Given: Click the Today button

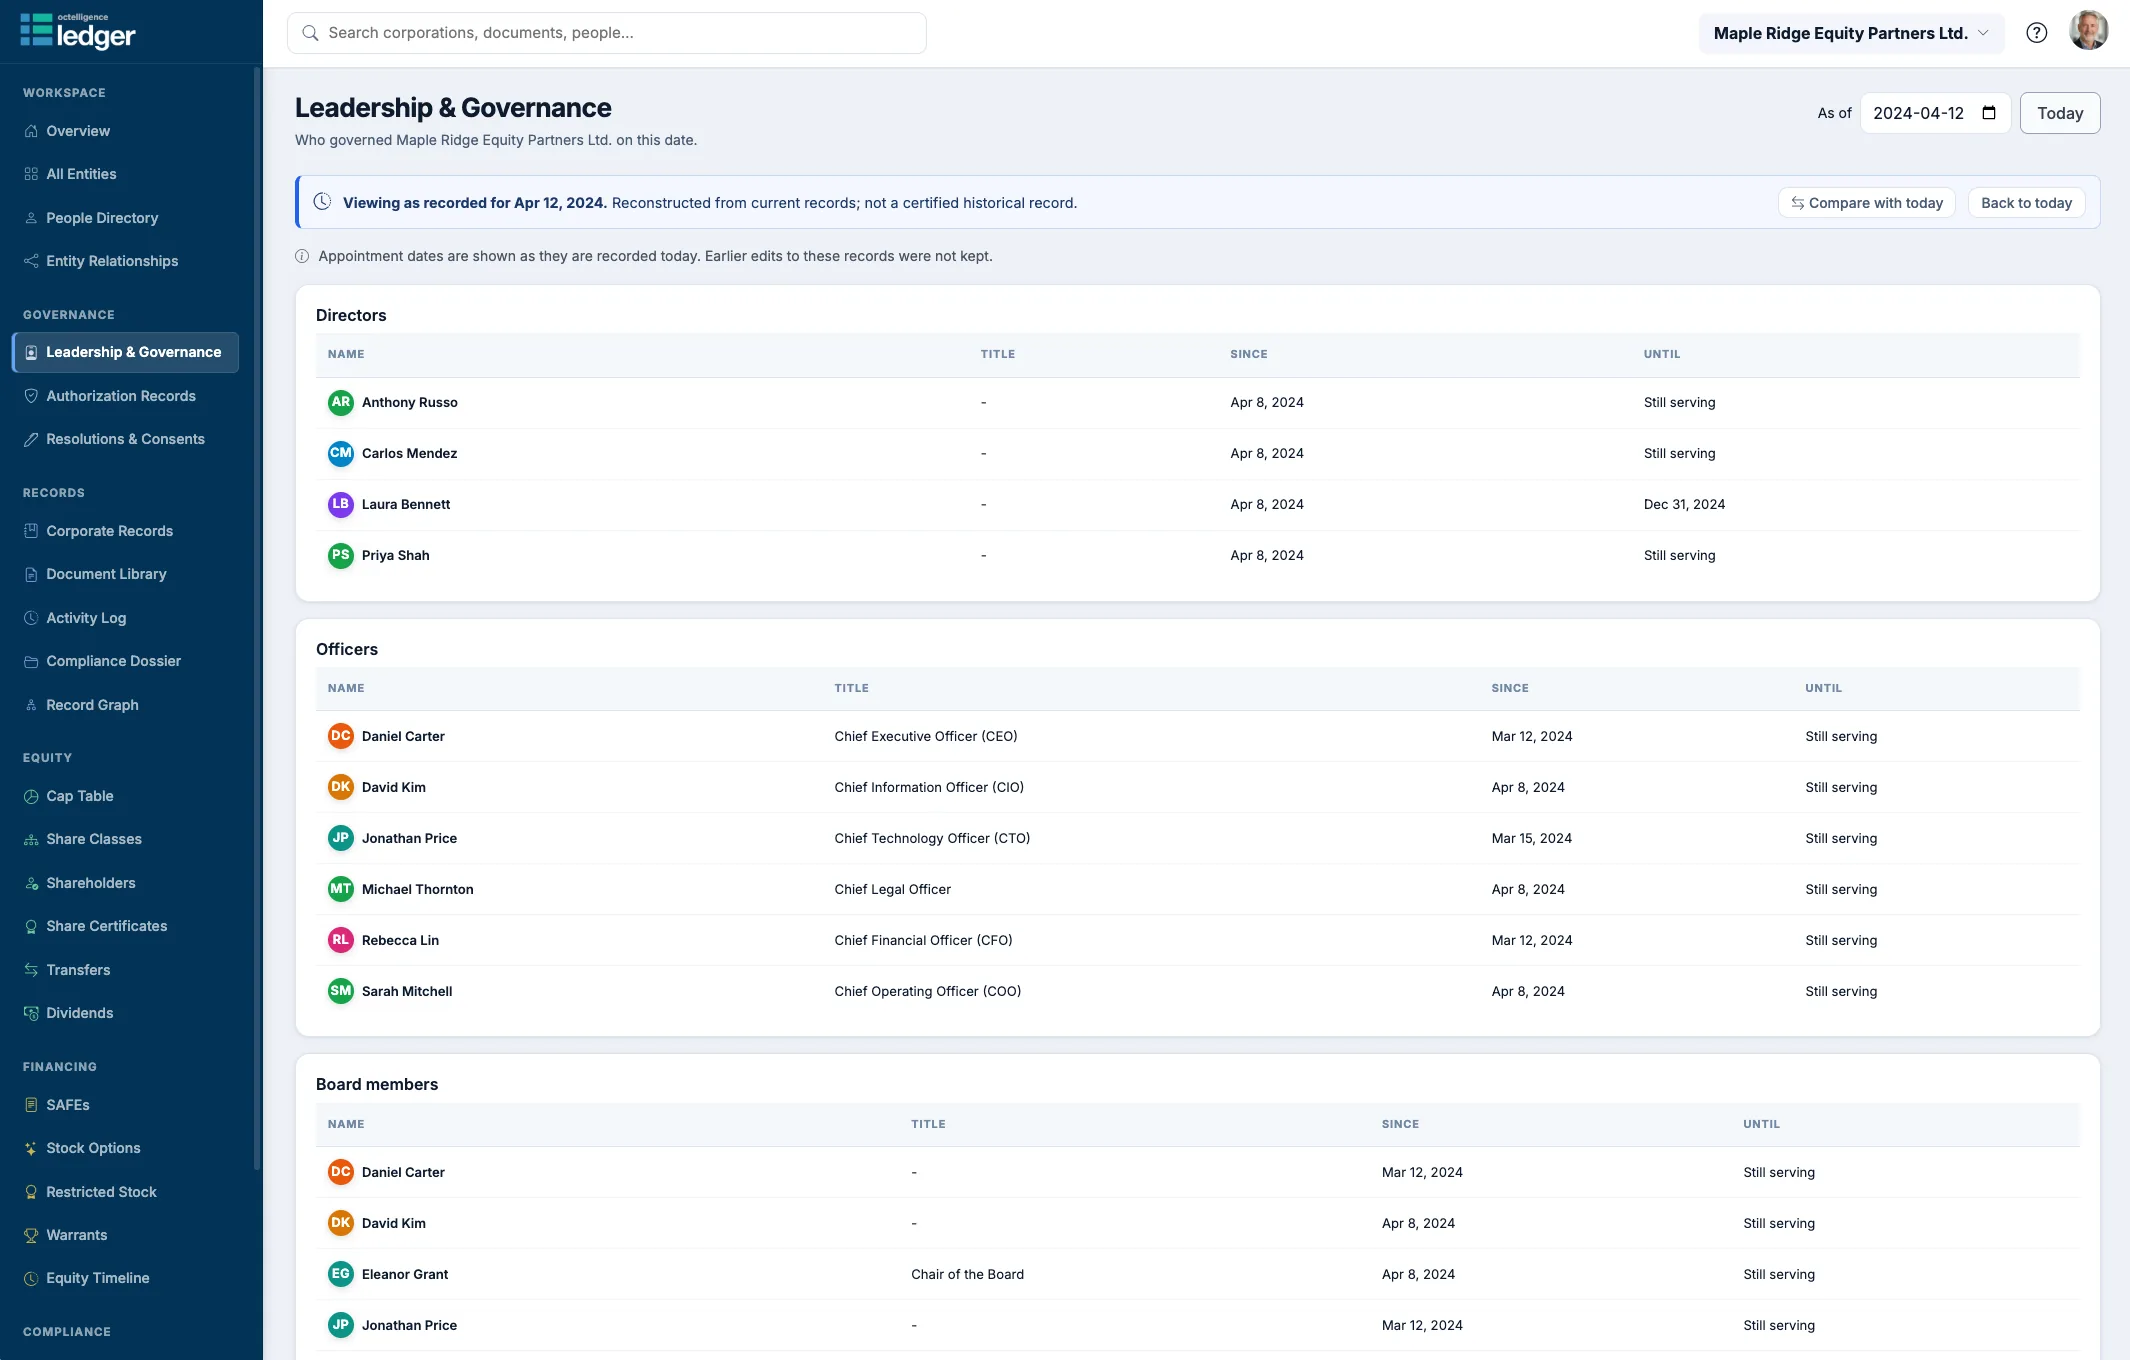Looking at the screenshot, I should (x=2060, y=113).
